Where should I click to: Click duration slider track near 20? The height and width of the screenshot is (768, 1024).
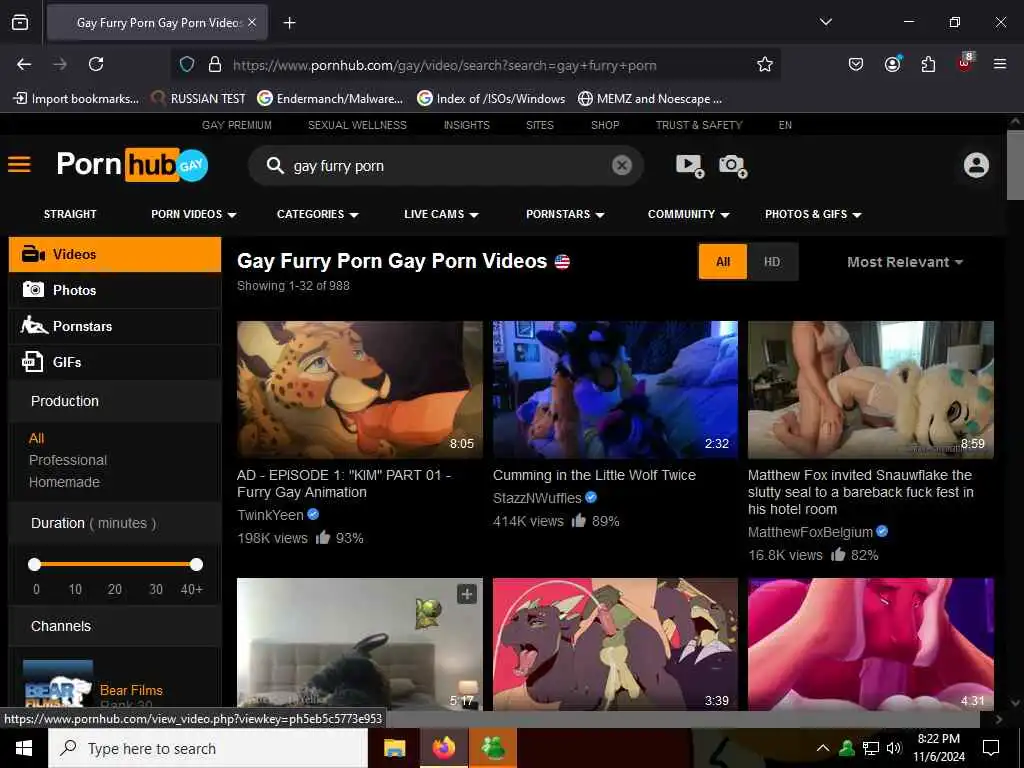tap(115, 564)
